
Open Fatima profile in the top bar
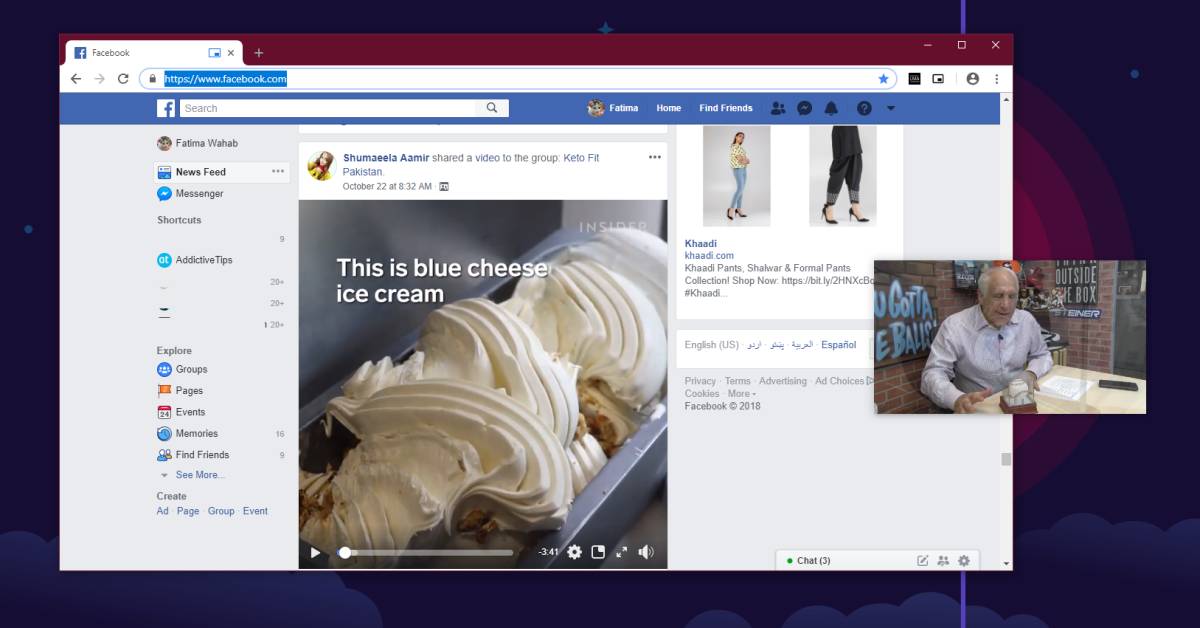click(613, 108)
